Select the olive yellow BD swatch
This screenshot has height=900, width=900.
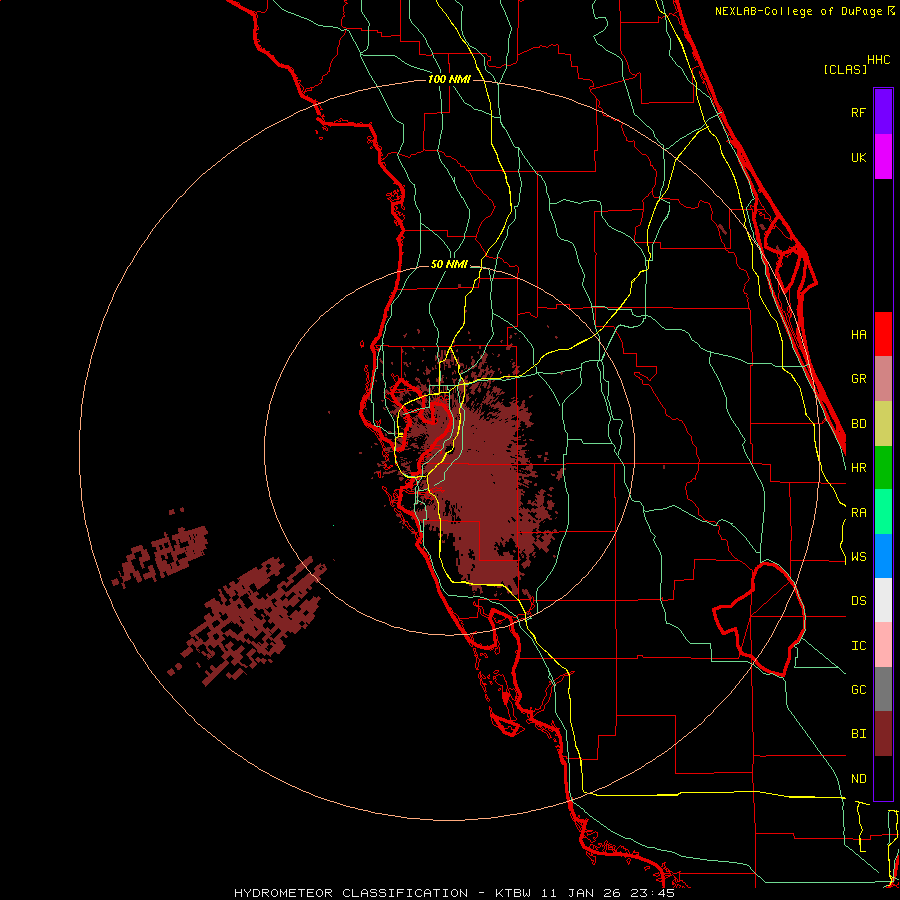tap(883, 424)
